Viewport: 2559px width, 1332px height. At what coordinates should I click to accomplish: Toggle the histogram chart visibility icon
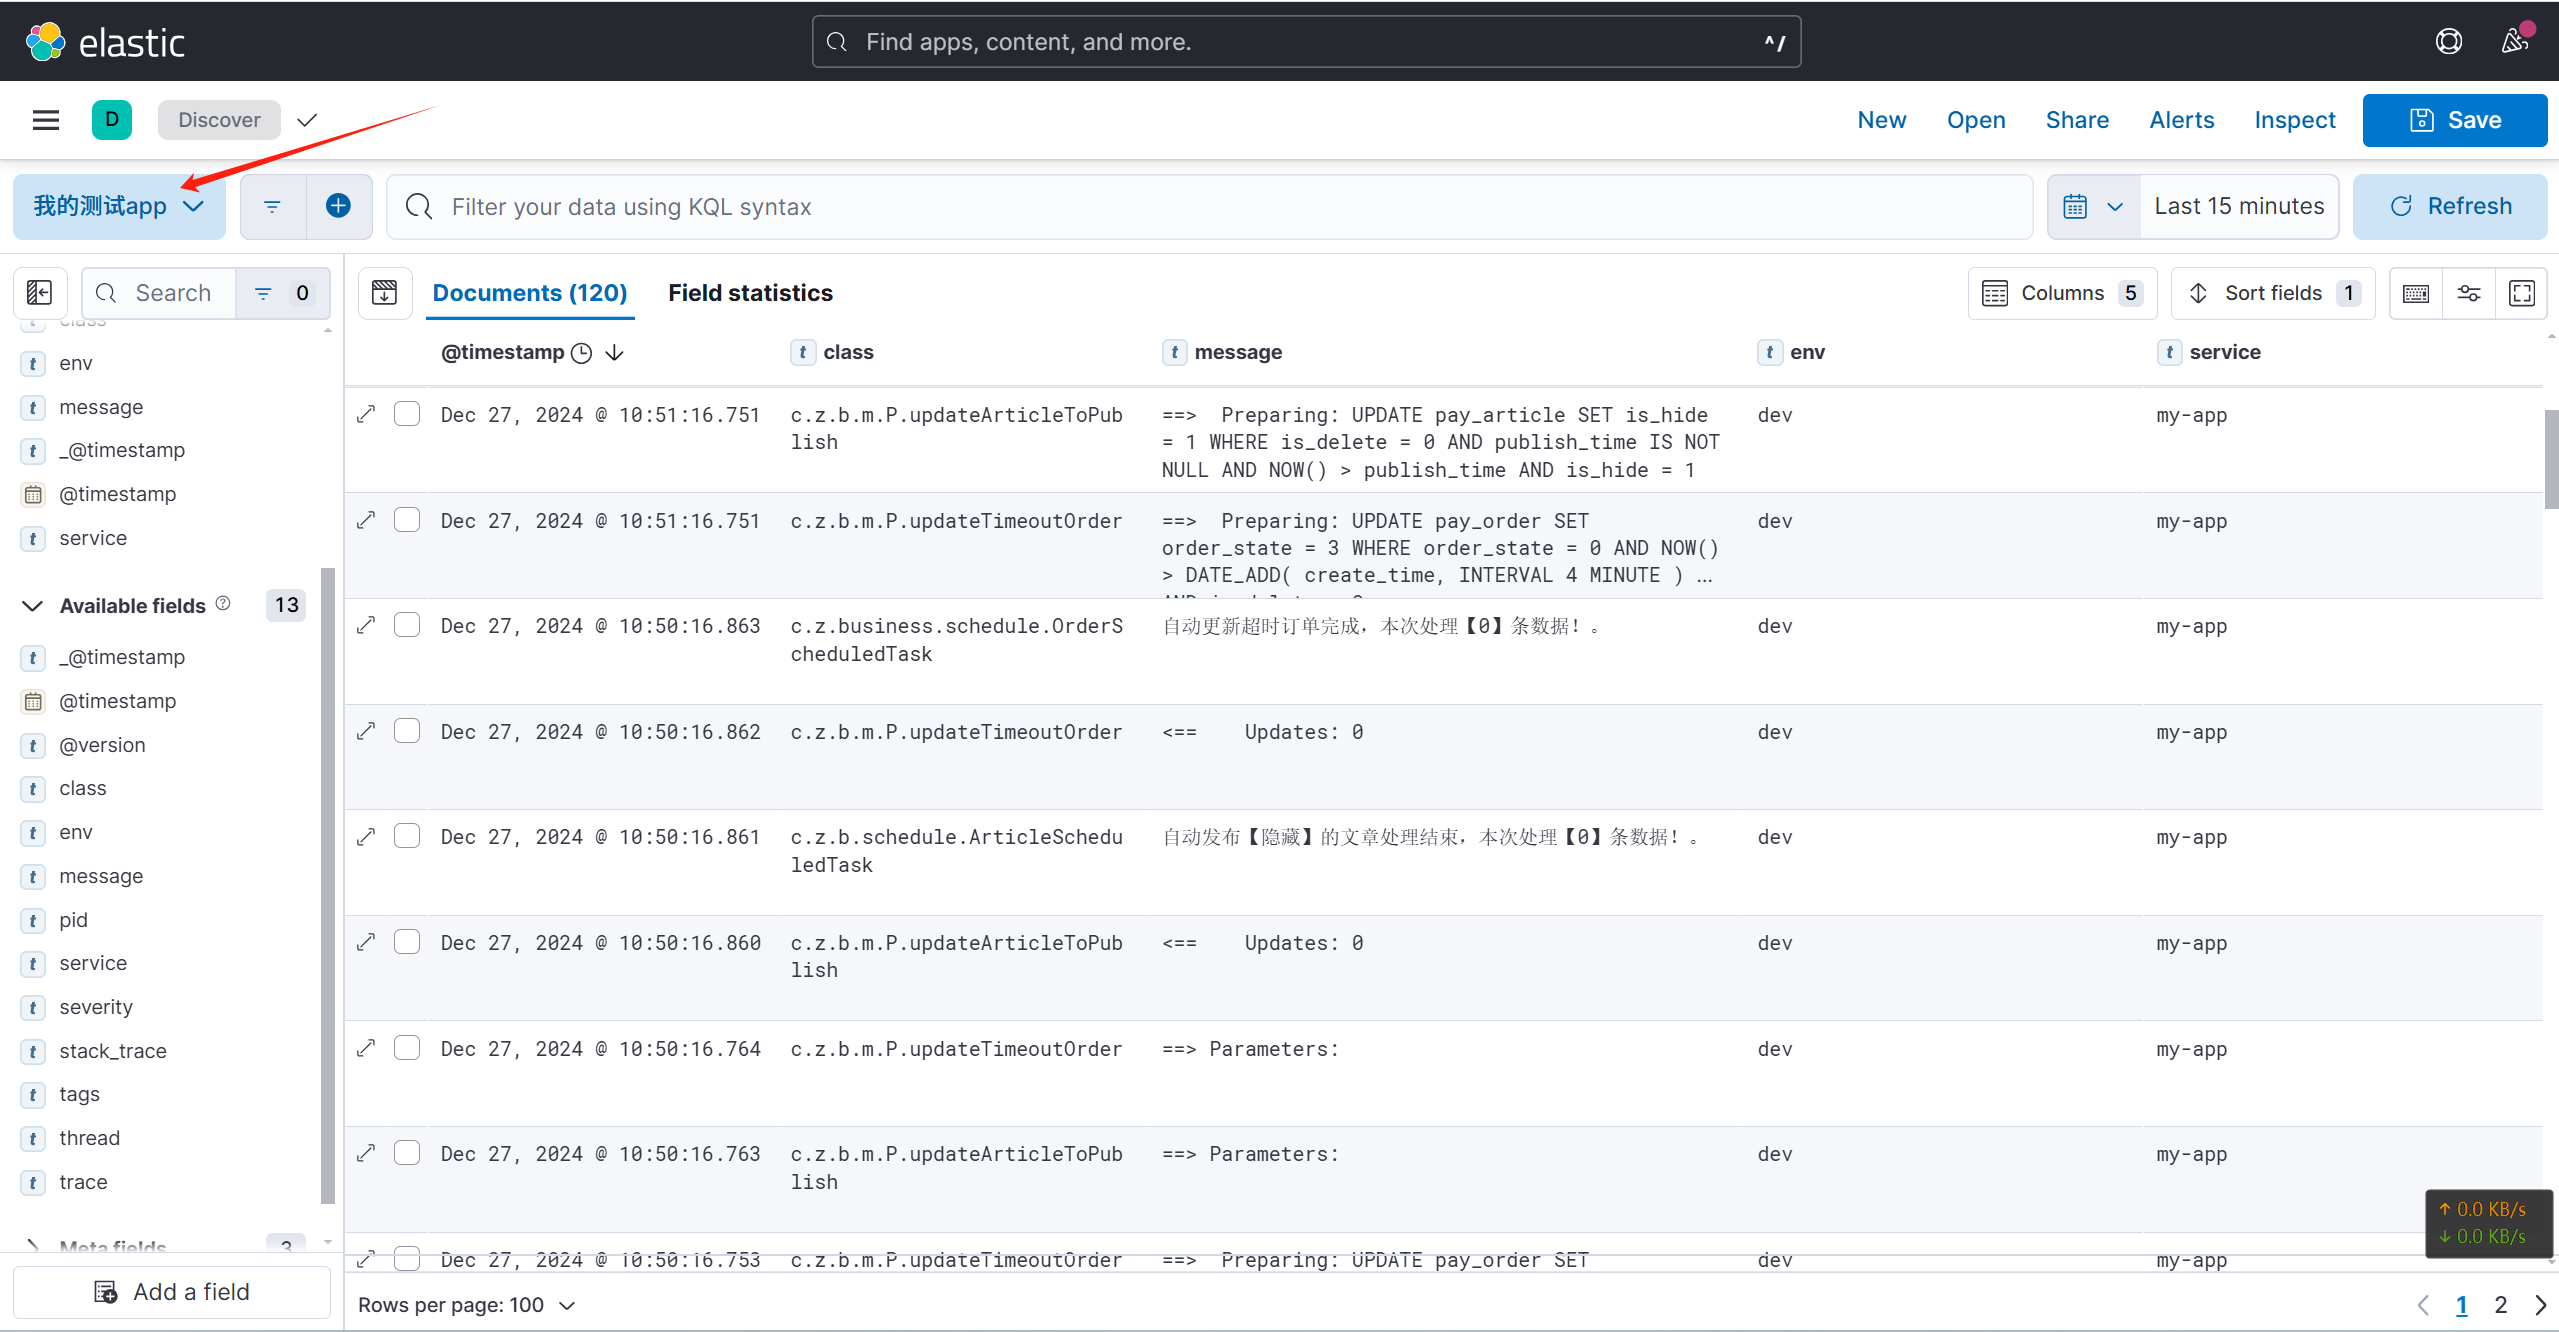click(384, 292)
